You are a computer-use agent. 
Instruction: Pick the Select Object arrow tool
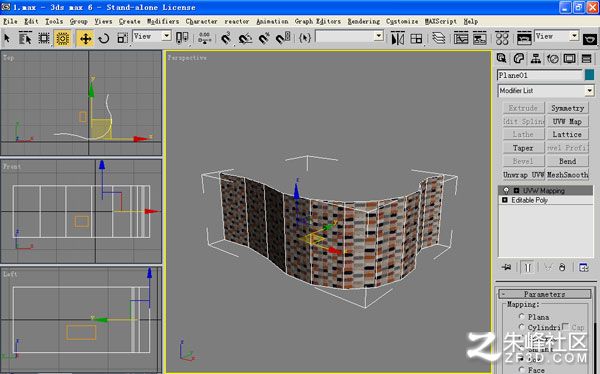pyautogui.click(x=7, y=38)
